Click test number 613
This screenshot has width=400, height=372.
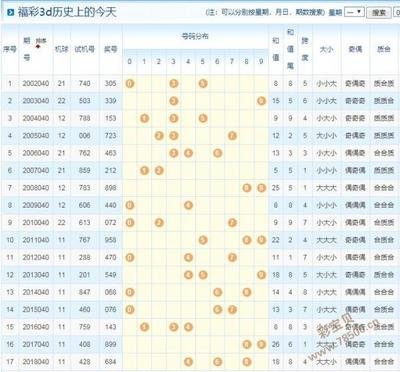pos(84,222)
